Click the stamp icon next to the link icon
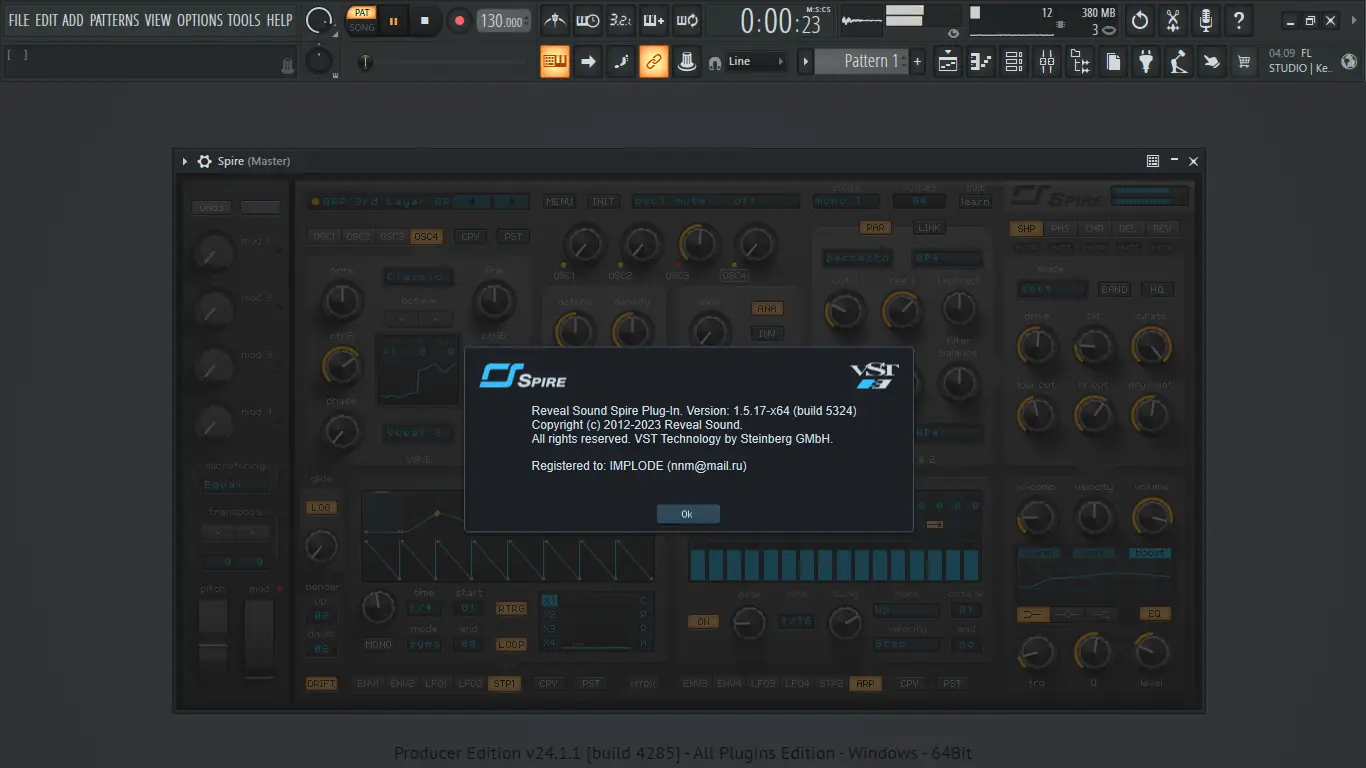This screenshot has height=768, width=1366. click(x=687, y=61)
